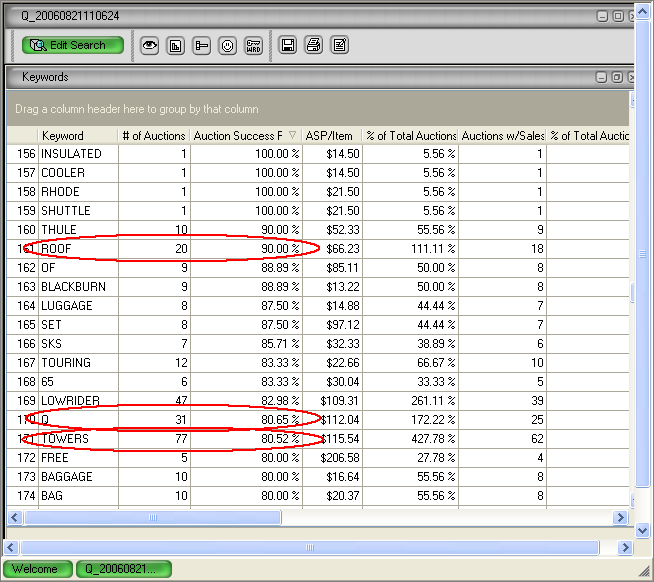Click the Edit Search button

[x=72, y=45]
